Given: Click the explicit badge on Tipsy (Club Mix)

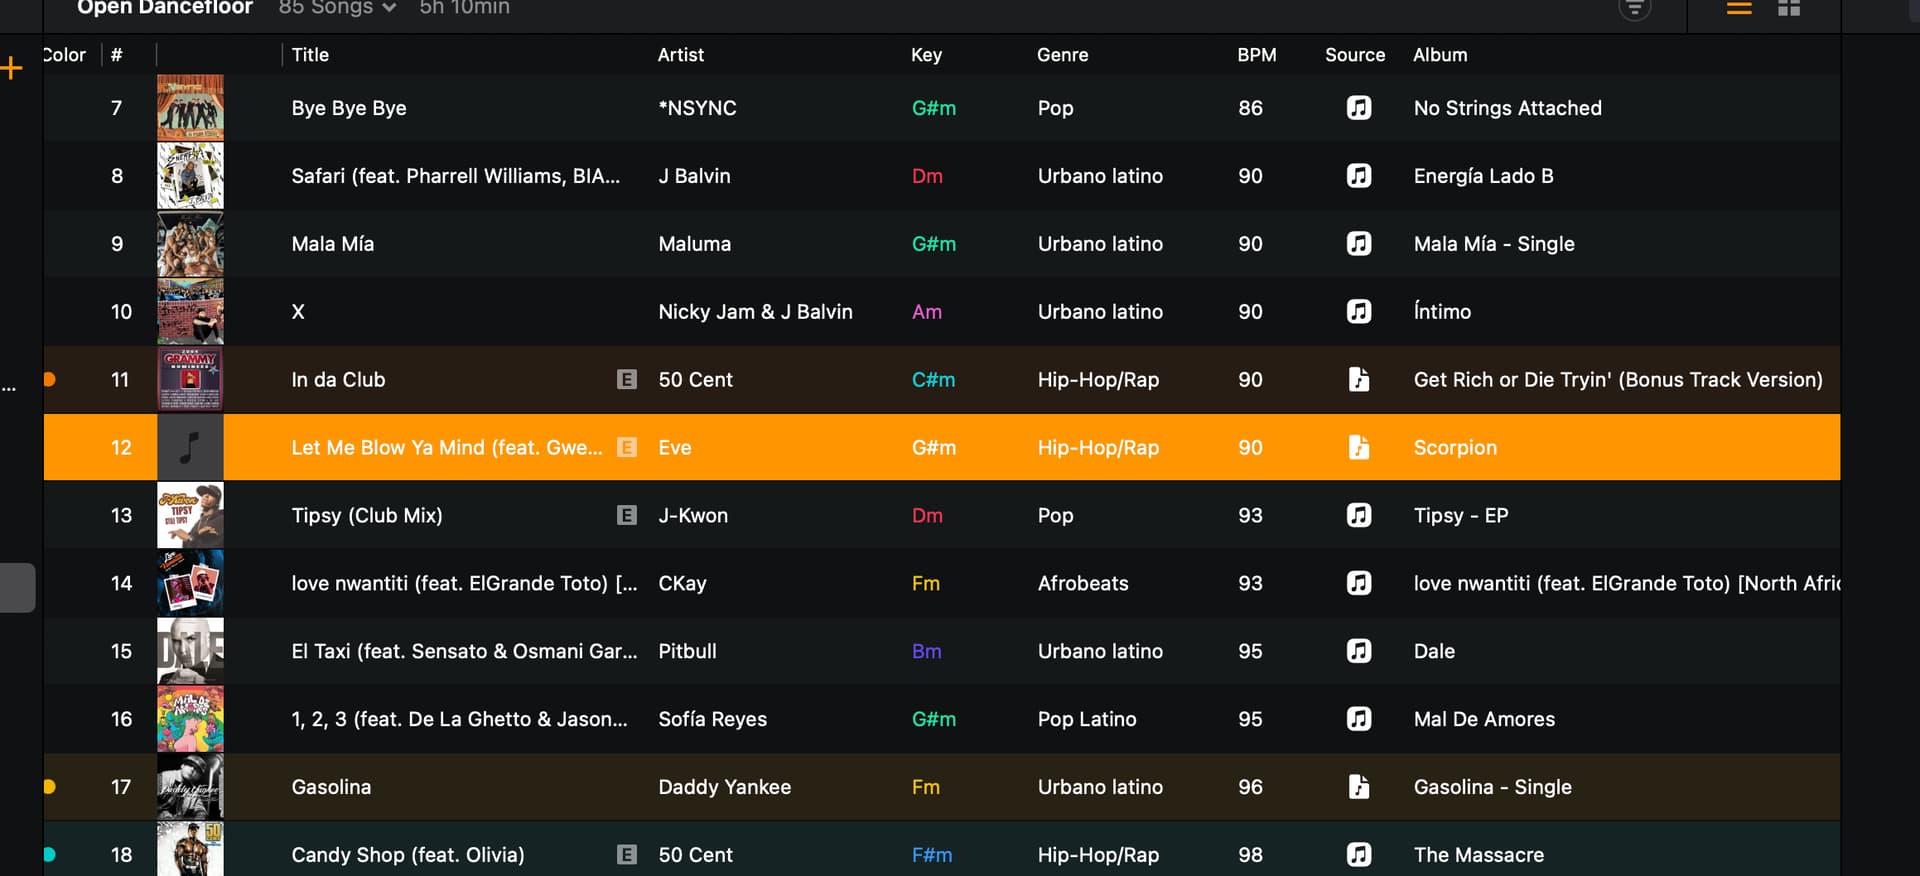Looking at the screenshot, I should pos(627,515).
